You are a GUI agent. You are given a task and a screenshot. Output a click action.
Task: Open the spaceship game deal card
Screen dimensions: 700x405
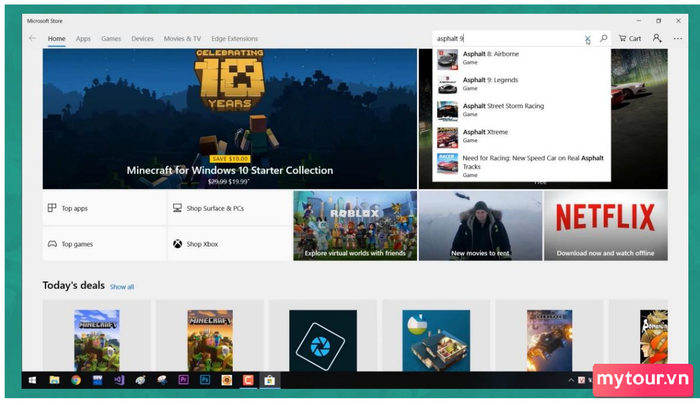click(549, 336)
